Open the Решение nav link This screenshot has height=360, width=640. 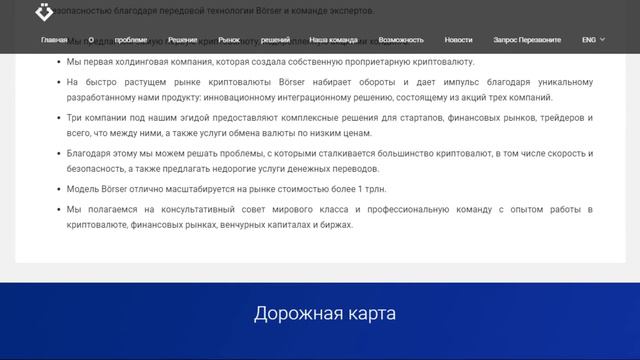[x=182, y=40]
